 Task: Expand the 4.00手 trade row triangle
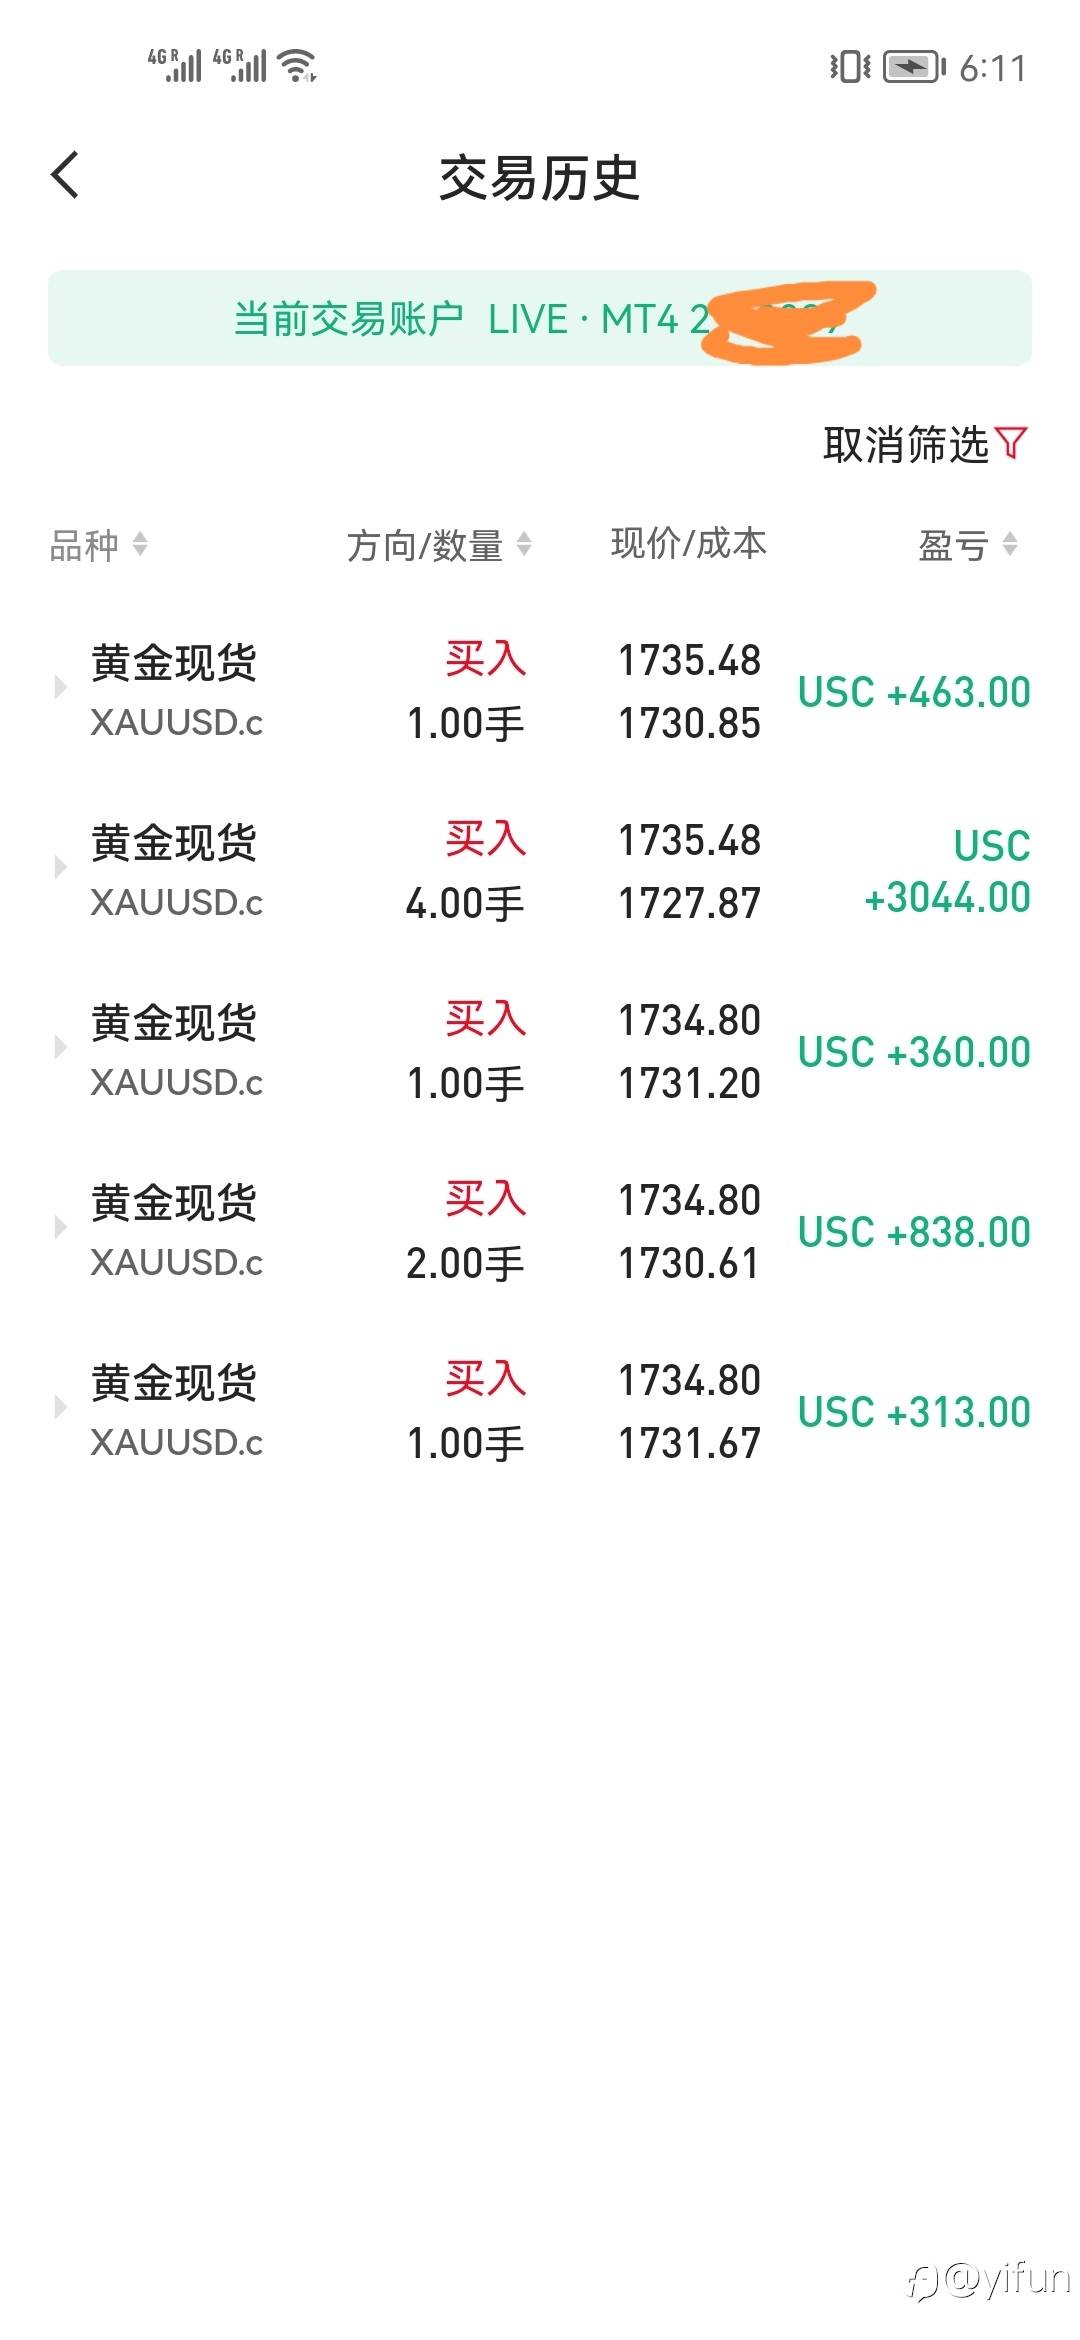60,867
